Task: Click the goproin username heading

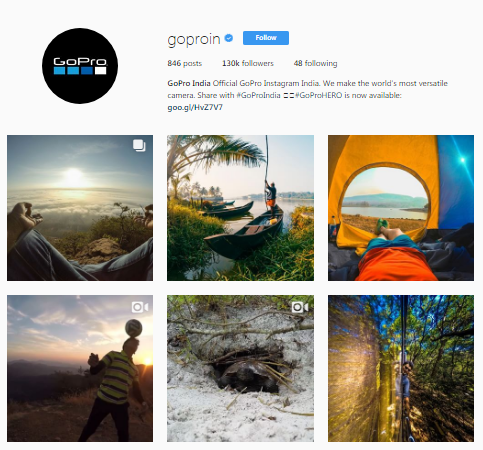Action: (x=194, y=39)
